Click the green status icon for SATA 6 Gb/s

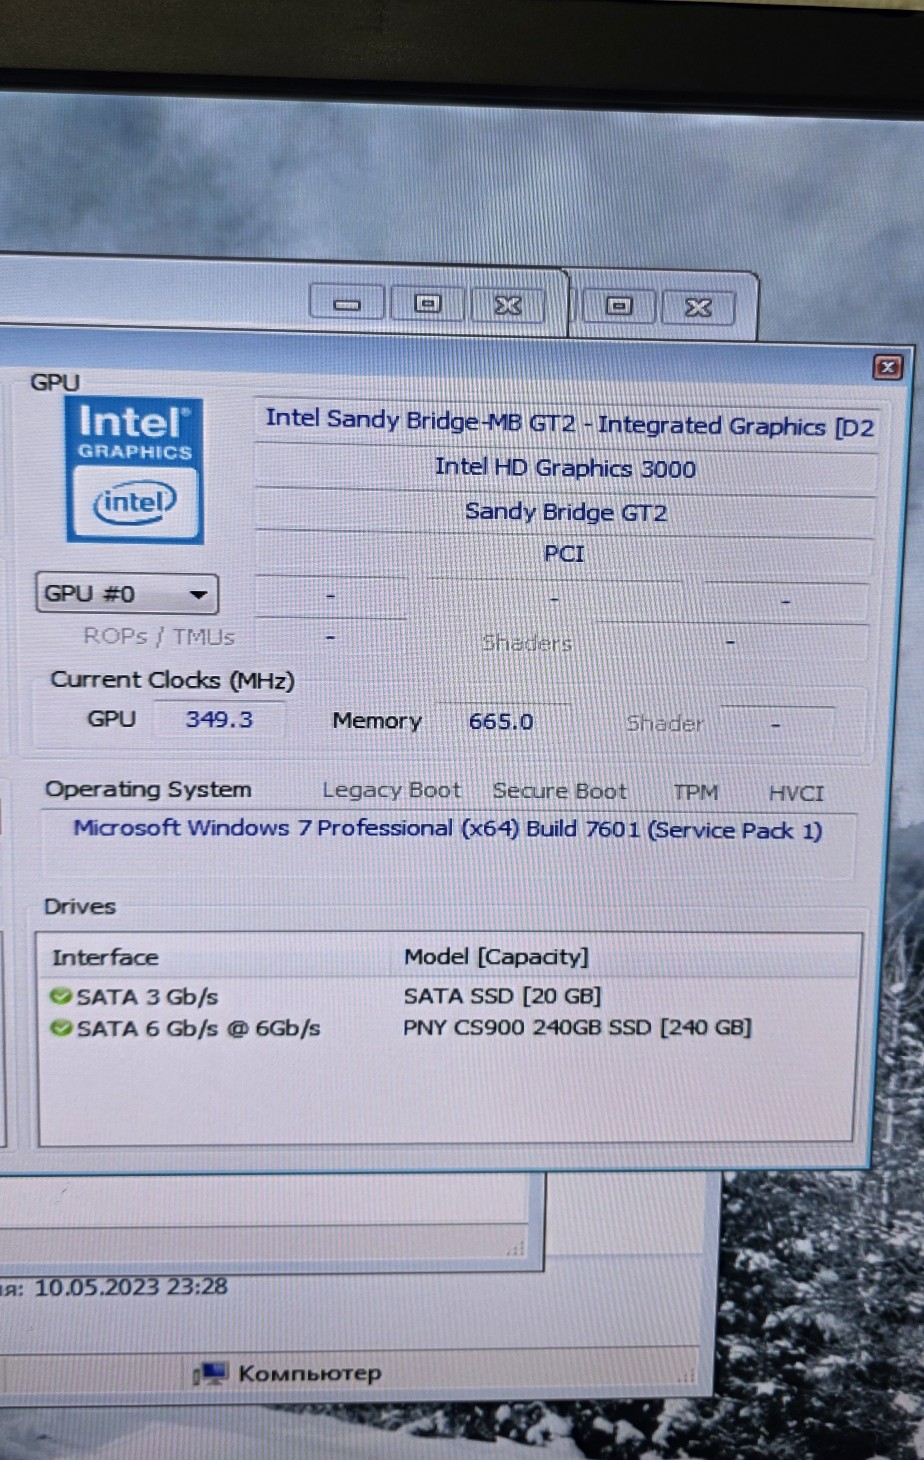tap(61, 1027)
